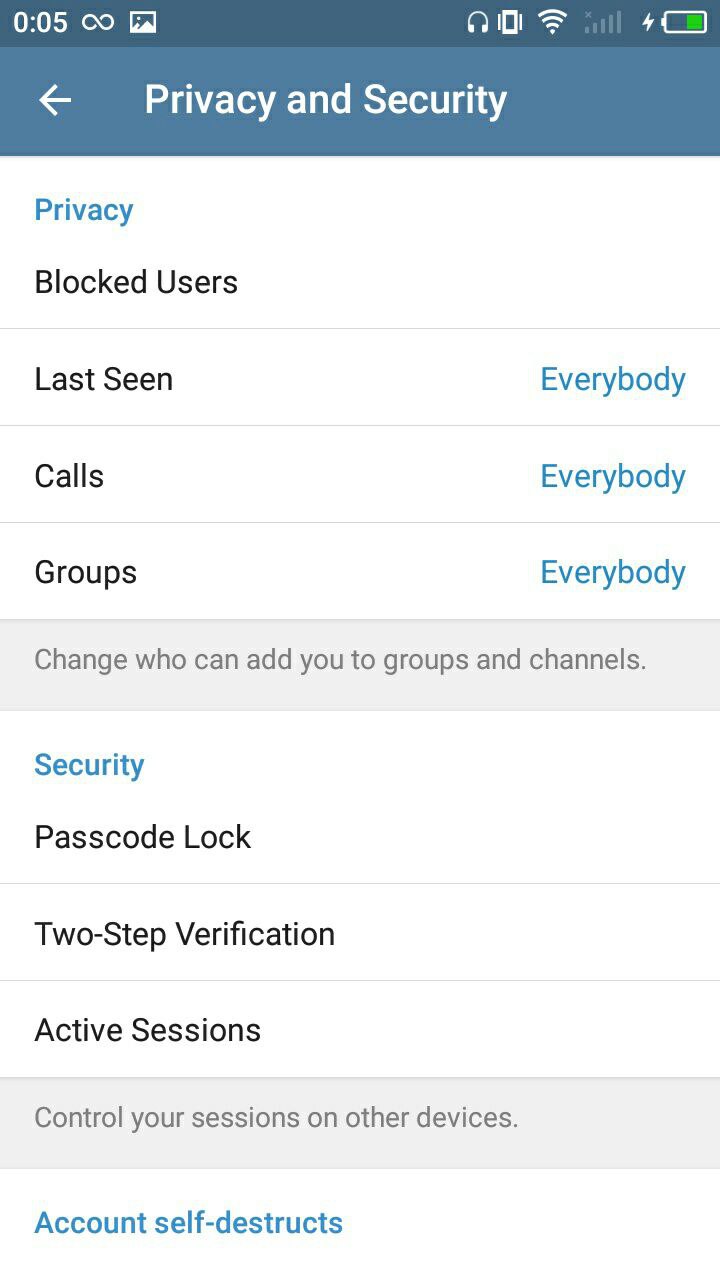Tap the infinity symbol status icon

click(97, 22)
